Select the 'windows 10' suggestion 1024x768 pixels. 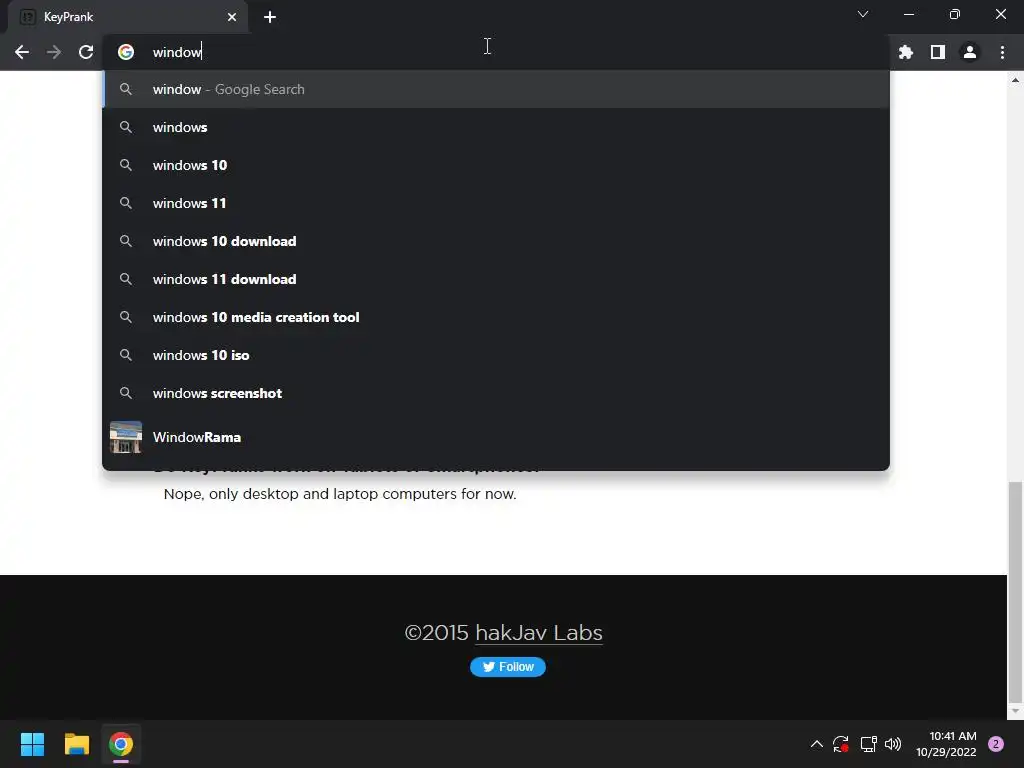[x=496, y=165]
